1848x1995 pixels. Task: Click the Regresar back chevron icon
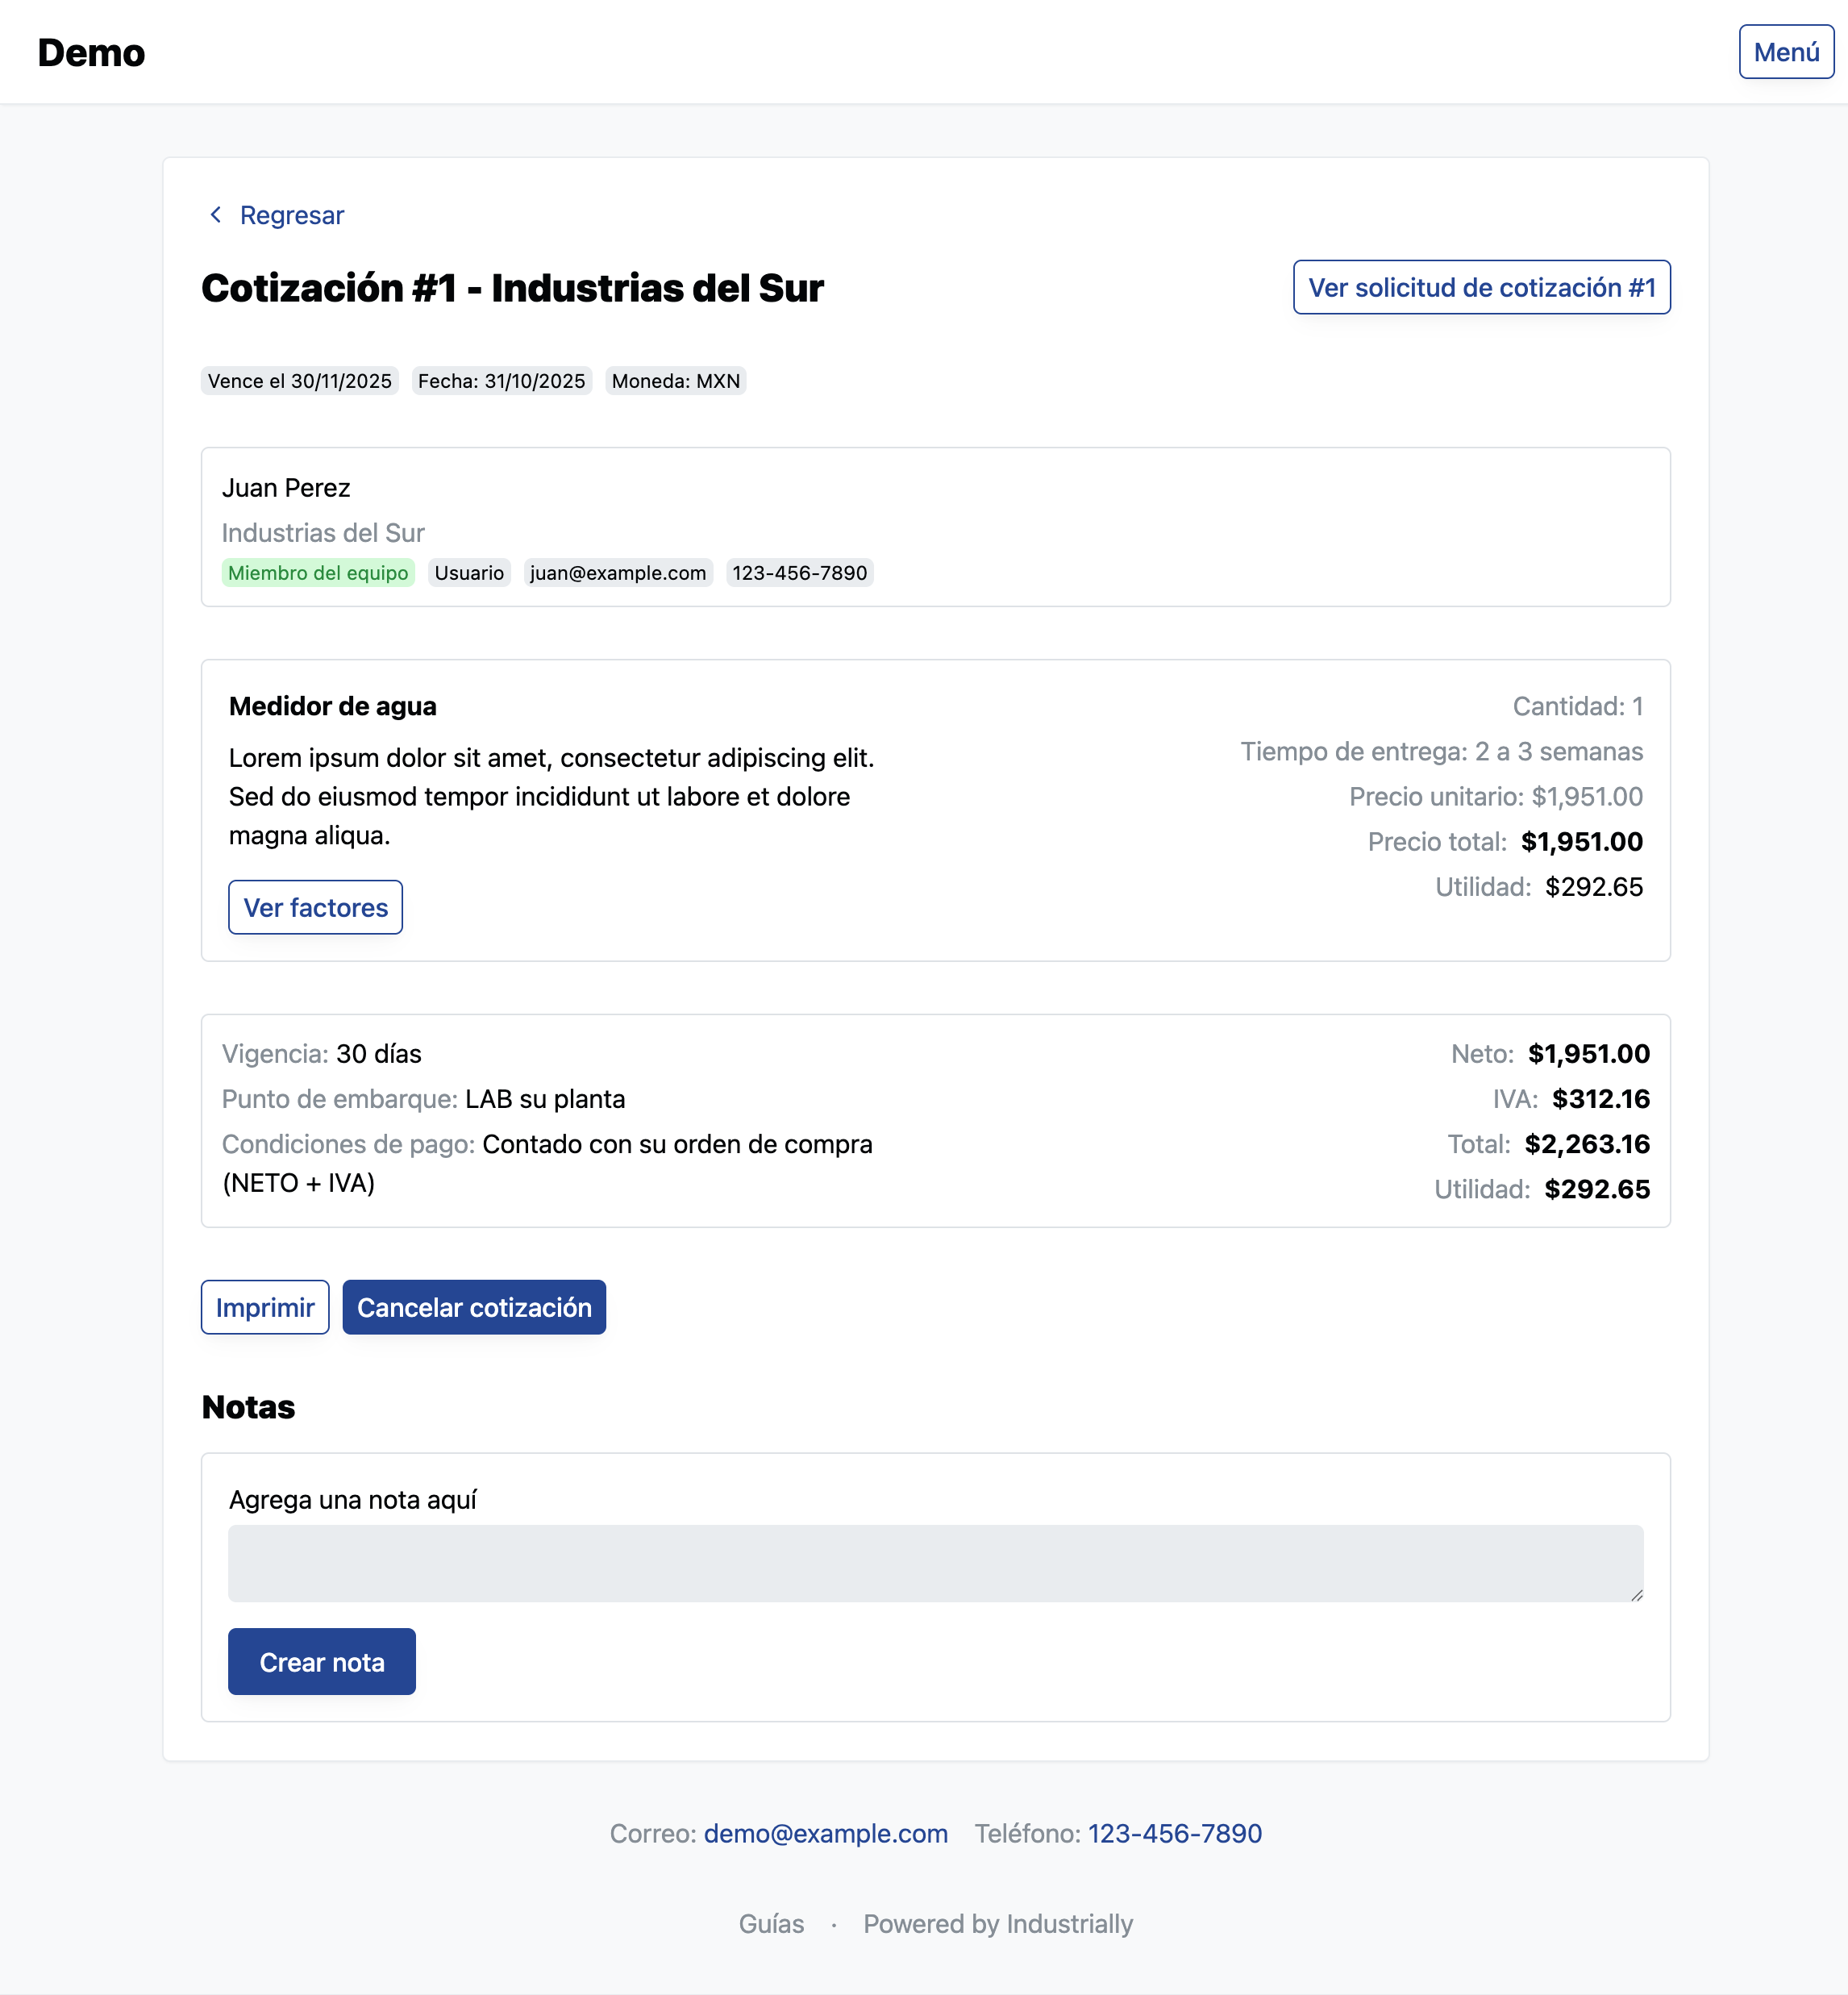(x=215, y=215)
